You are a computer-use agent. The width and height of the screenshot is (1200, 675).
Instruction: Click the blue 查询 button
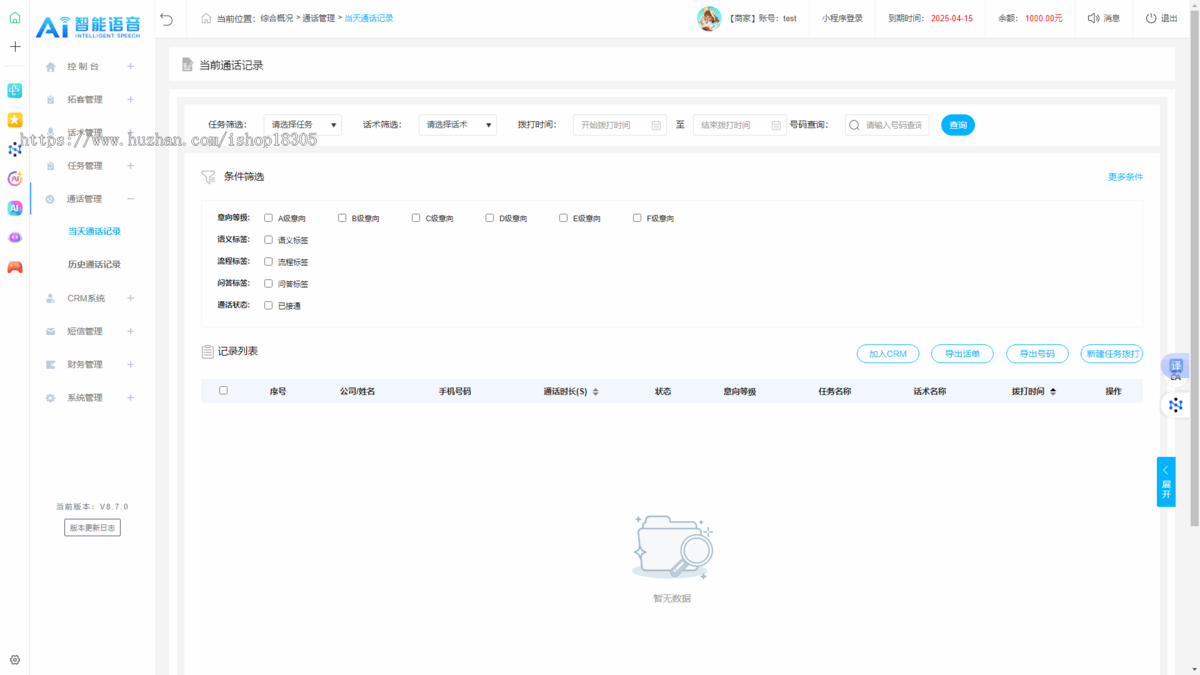[x=958, y=125]
